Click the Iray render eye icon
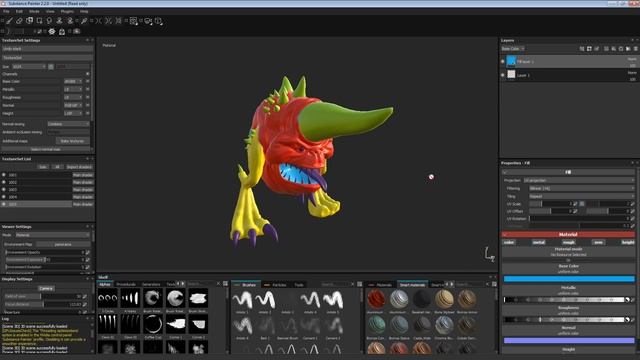Viewport: 640px width, 360px height. [x=52, y=31]
